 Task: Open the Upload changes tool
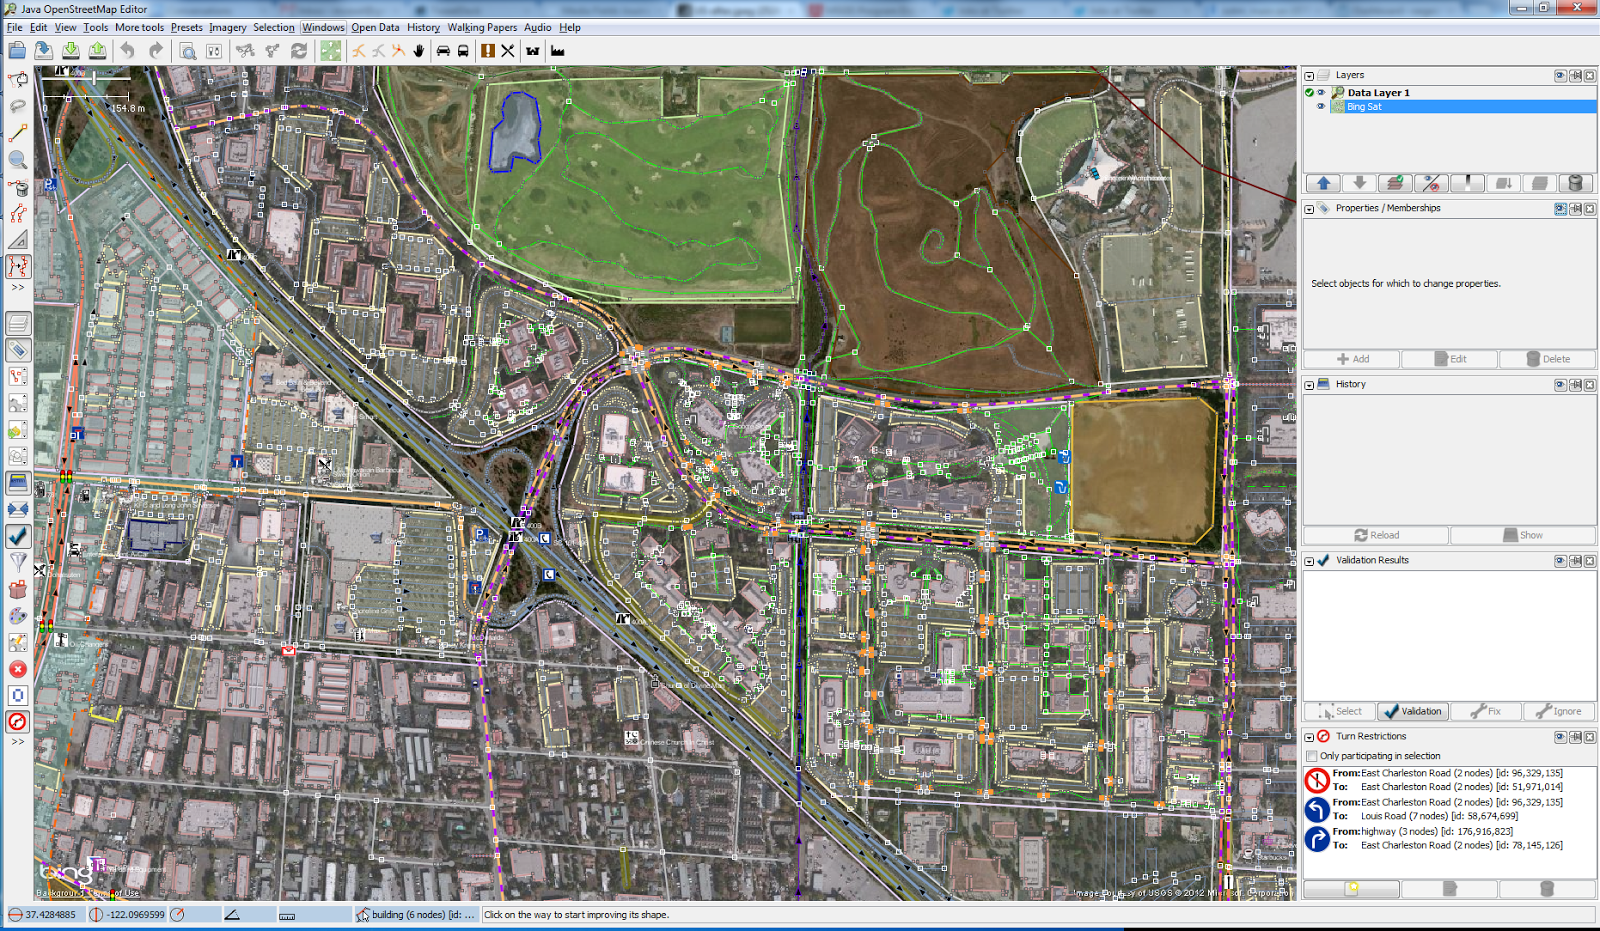tap(97, 51)
